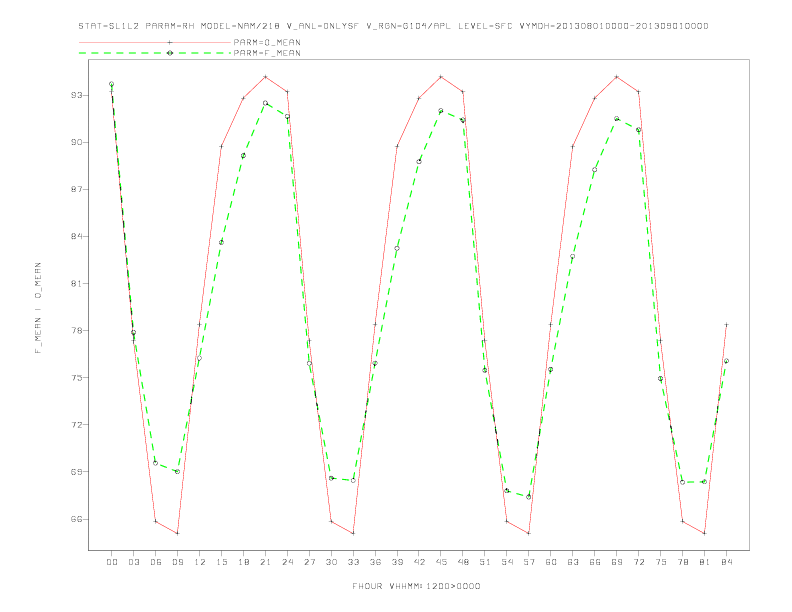Select the x-axis tick label 60

pos(551,562)
